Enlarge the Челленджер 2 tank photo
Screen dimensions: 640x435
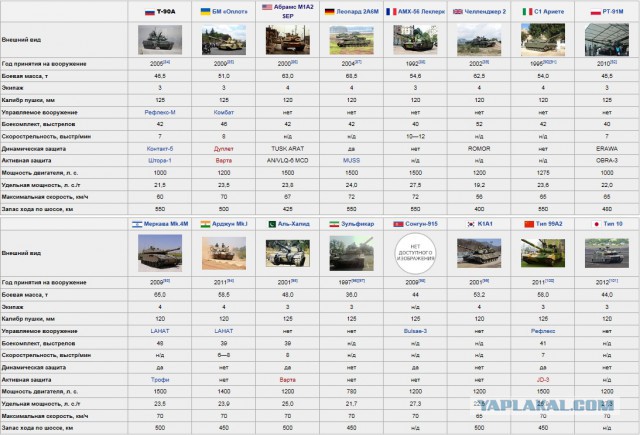[x=479, y=40]
